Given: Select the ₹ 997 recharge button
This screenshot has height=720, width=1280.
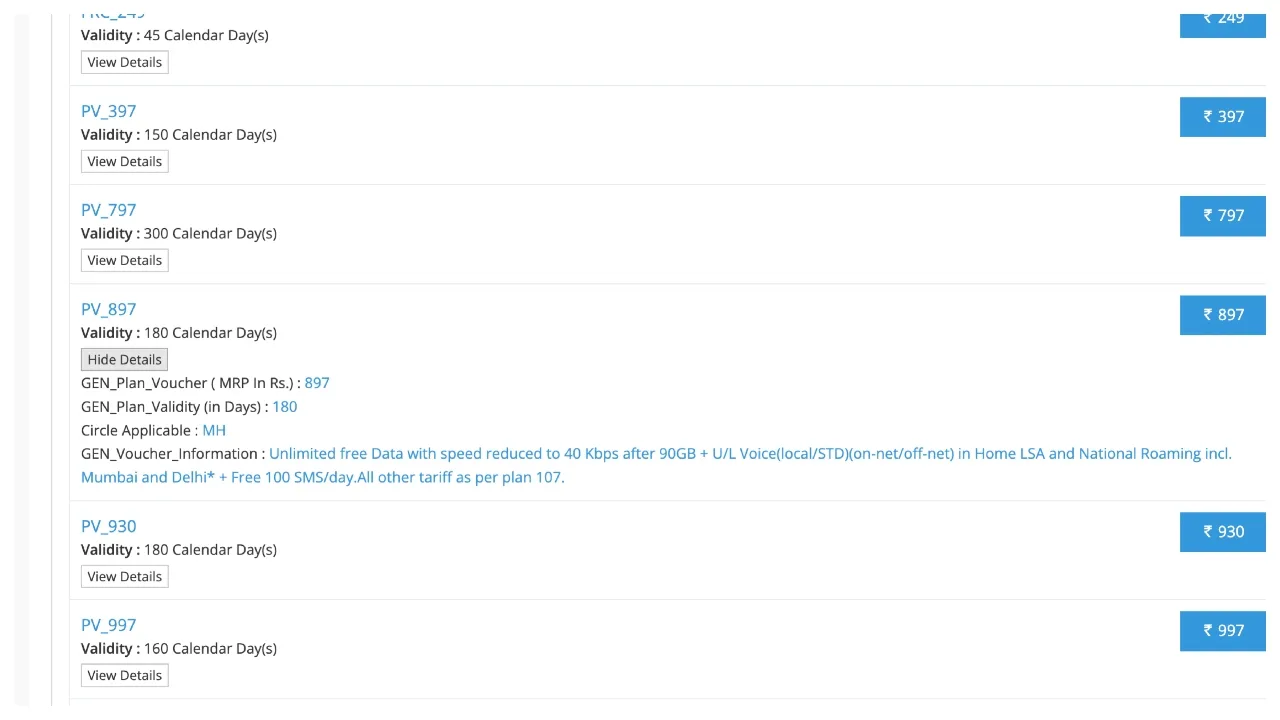Looking at the screenshot, I should coord(1223,631).
